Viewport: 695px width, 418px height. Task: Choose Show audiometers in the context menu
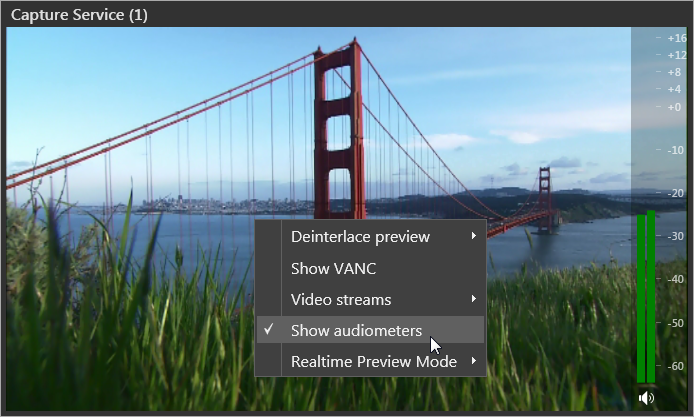coord(371,330)
